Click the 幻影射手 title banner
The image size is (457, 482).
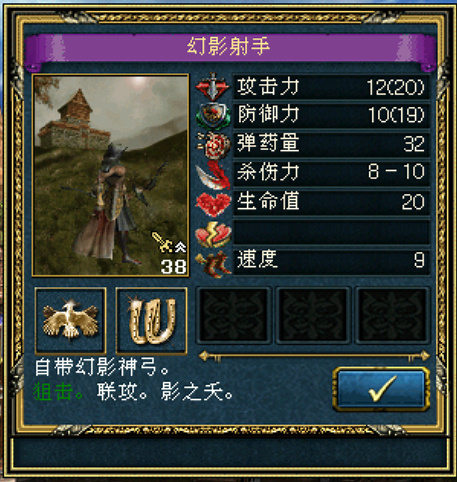(x=229, y=47)
